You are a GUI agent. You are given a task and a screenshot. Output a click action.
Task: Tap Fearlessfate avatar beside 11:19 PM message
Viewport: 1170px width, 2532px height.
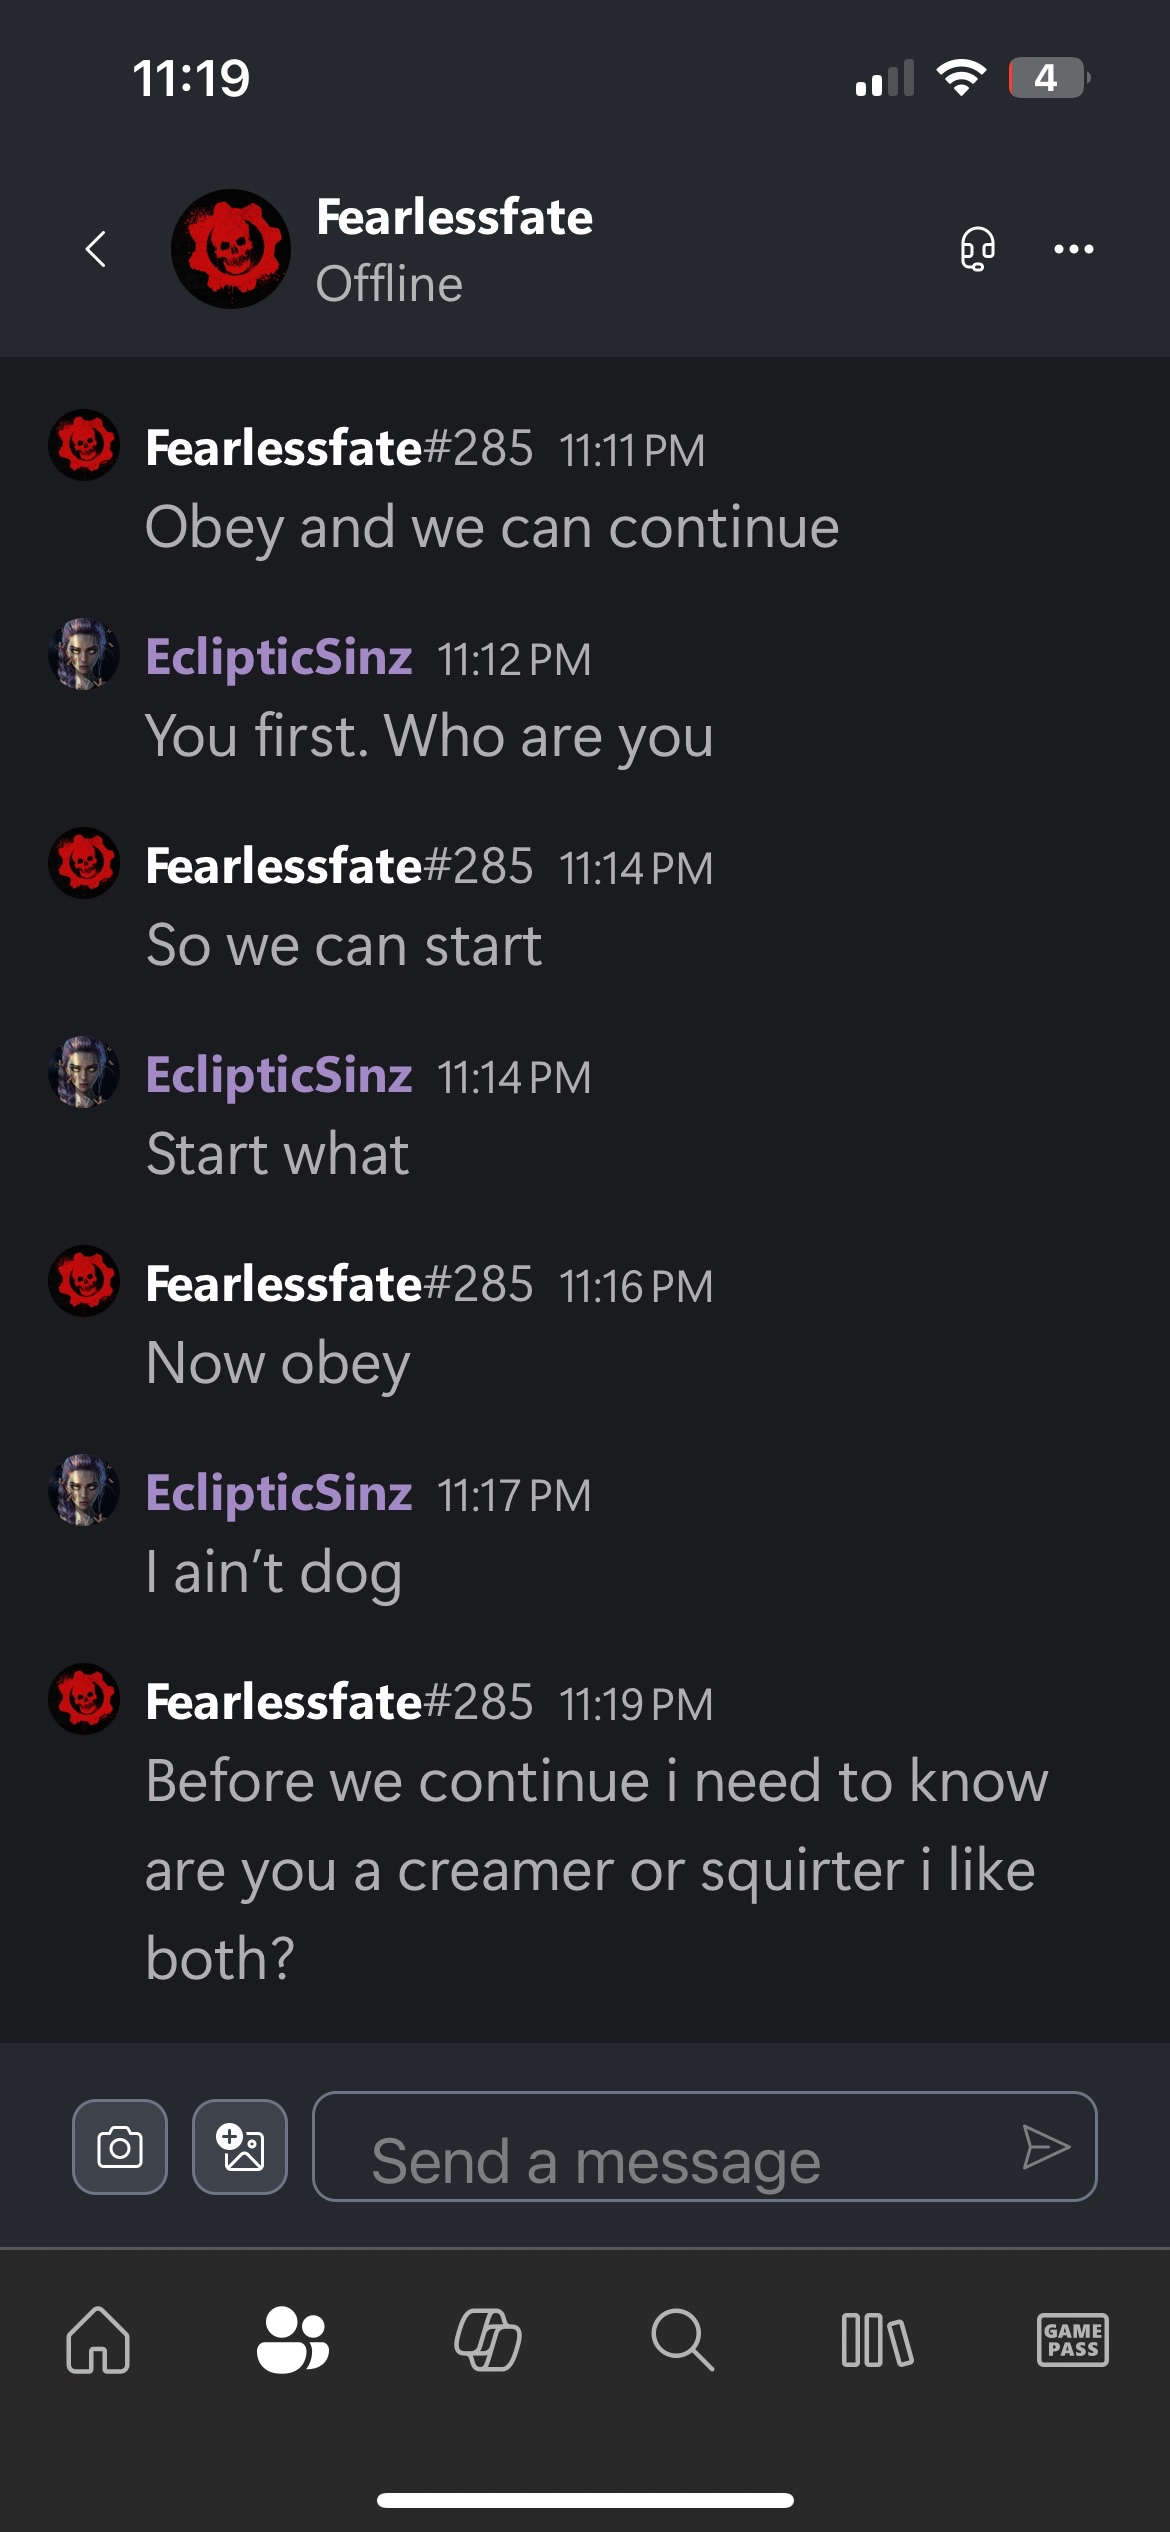(84, 1698)
